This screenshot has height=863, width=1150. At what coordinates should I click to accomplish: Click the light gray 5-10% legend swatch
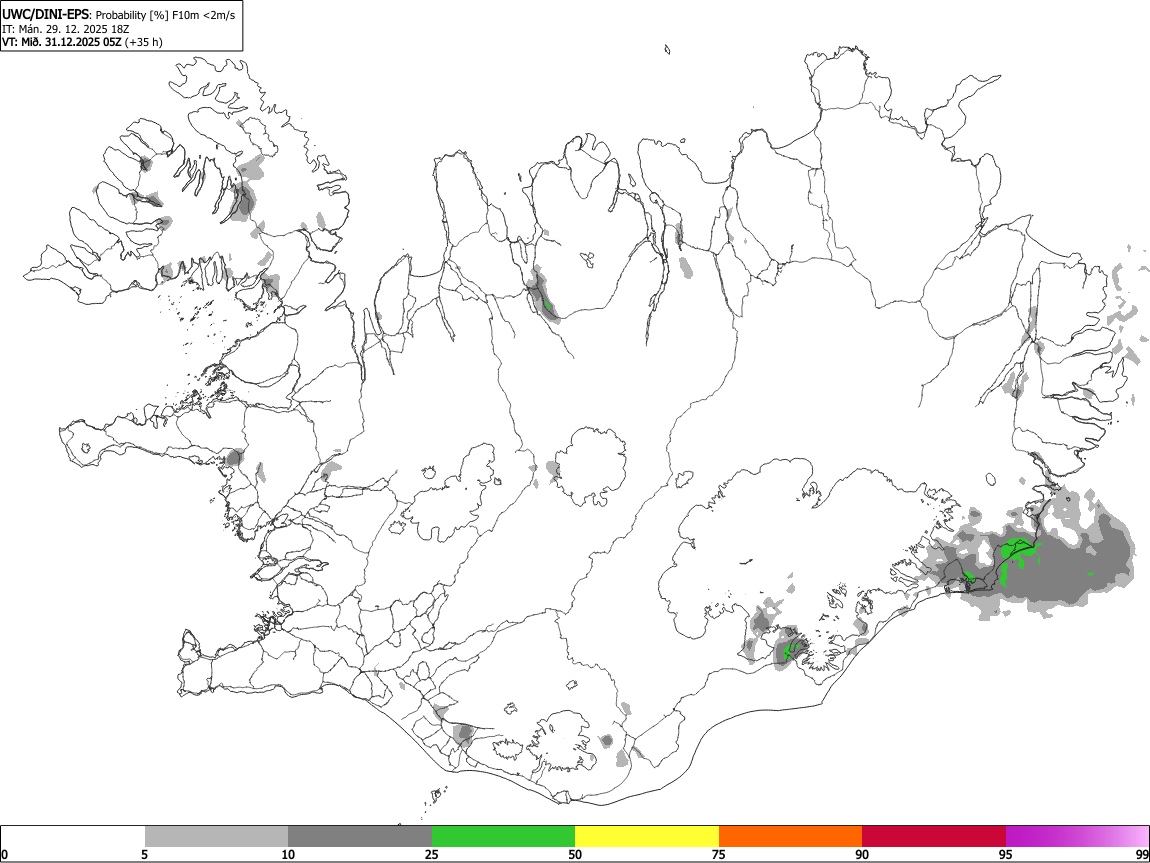pyautogui.click(x=216, y=837)
